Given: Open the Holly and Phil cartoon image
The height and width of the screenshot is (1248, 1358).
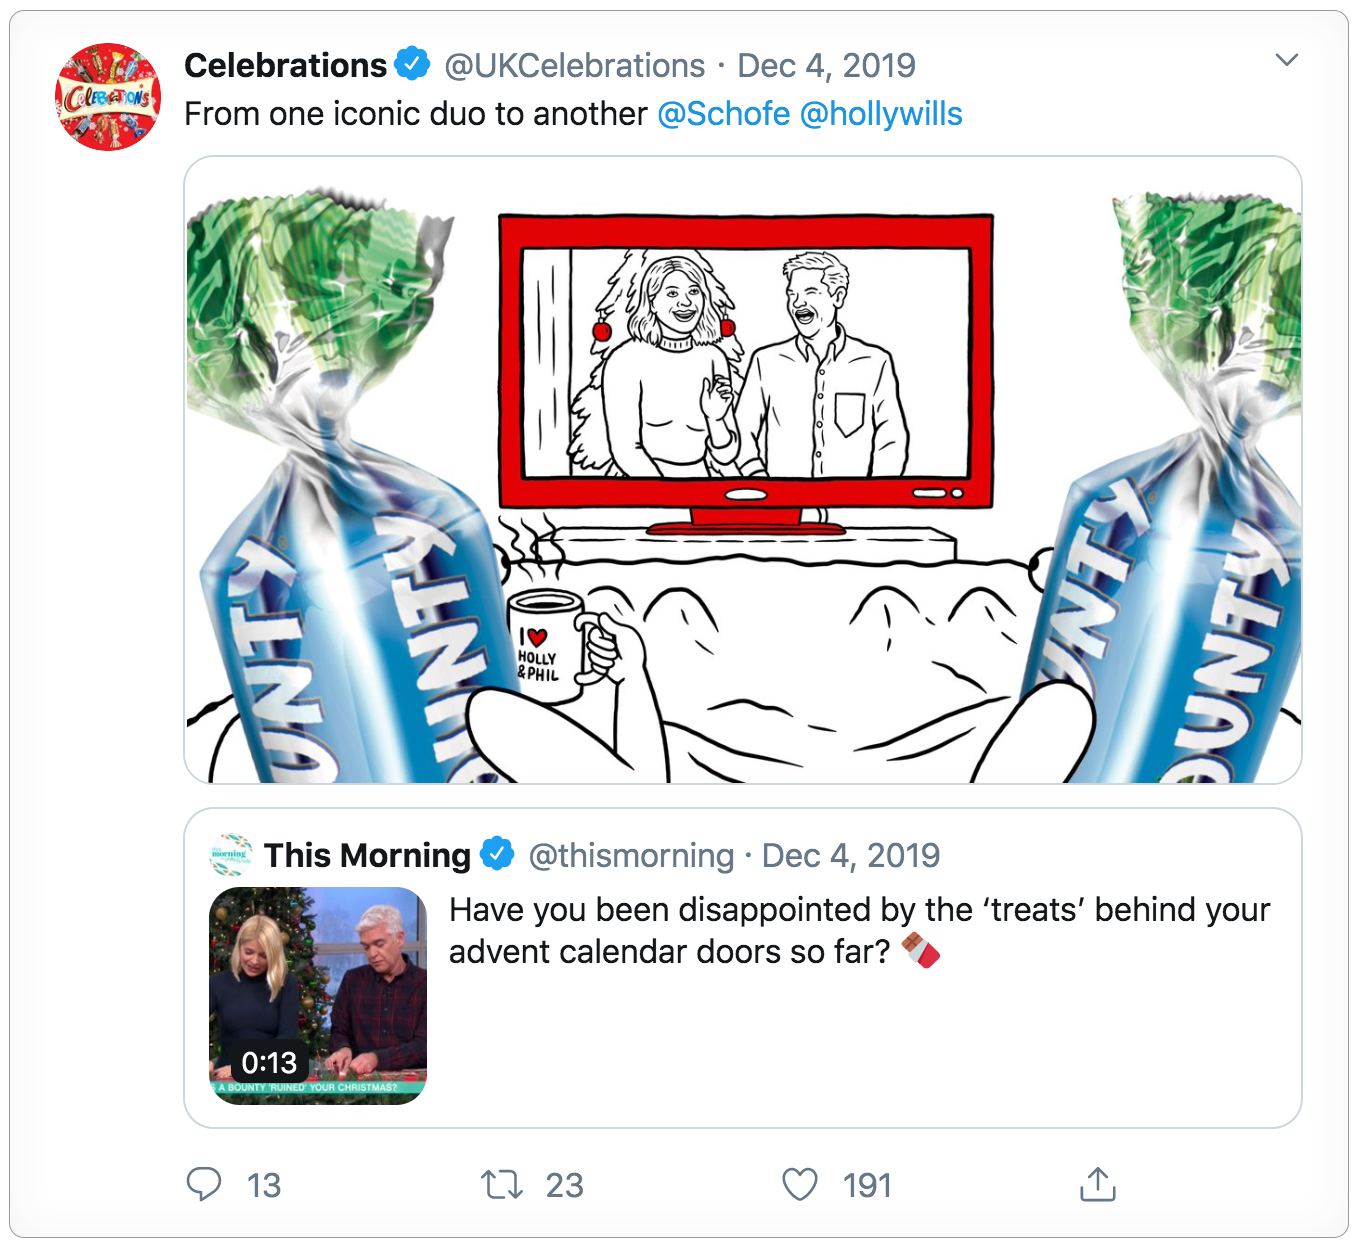Looking at the screenshot, I should [743, 470].
